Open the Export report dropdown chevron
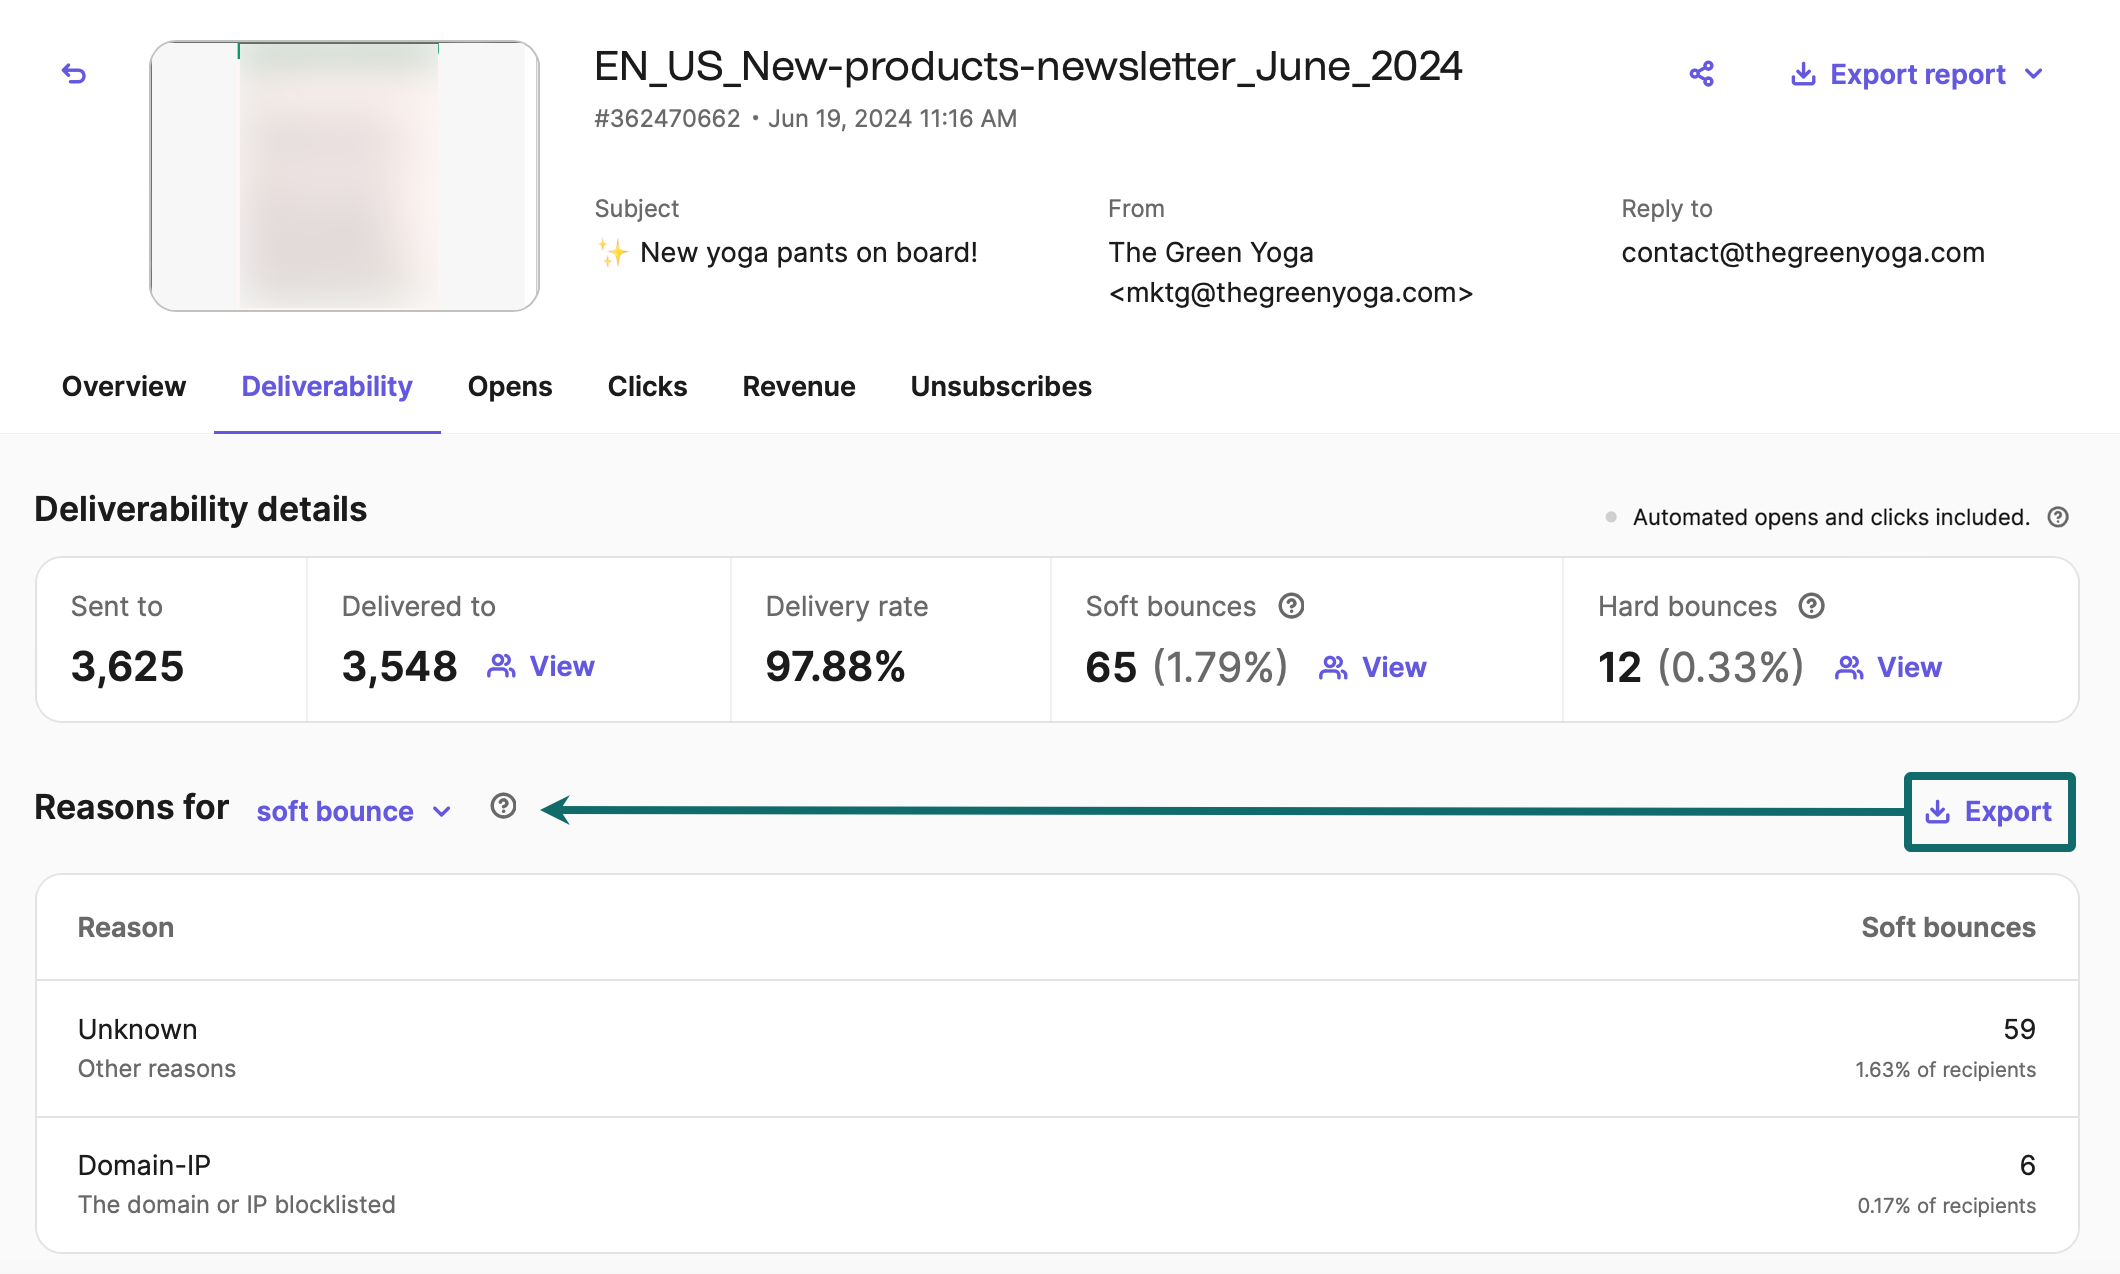Screen dimensions: 2120x1274 2034,74
